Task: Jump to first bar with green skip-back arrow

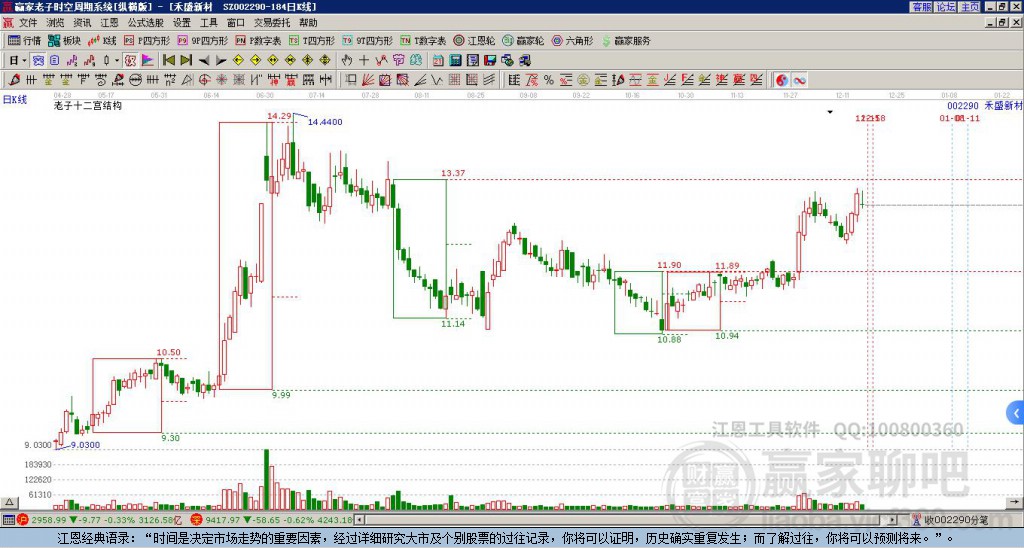Action: pyautogui.click(x=168, y=61)
